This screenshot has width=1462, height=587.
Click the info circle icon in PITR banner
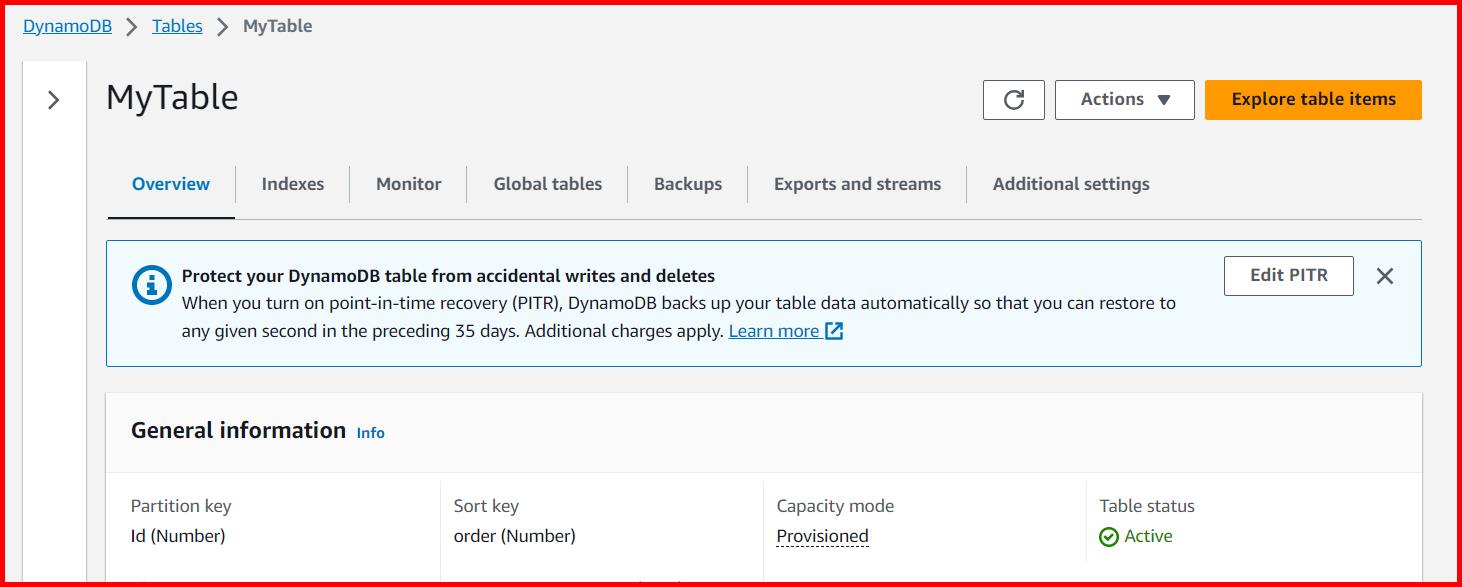(x=149, y=287)
